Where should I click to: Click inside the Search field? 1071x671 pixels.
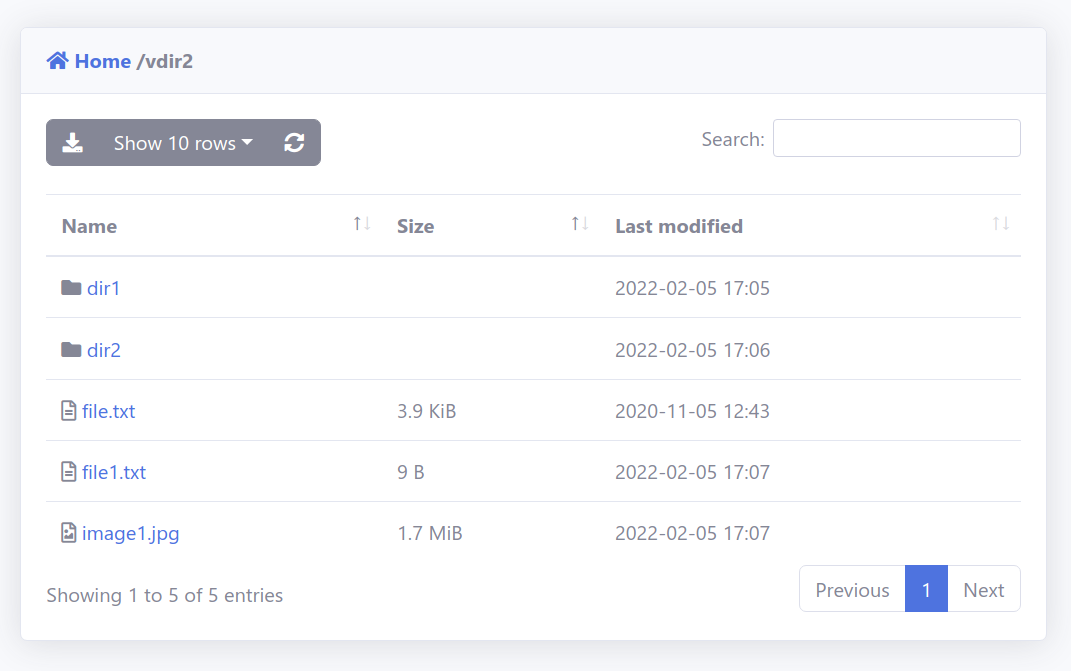click(896, 137)
